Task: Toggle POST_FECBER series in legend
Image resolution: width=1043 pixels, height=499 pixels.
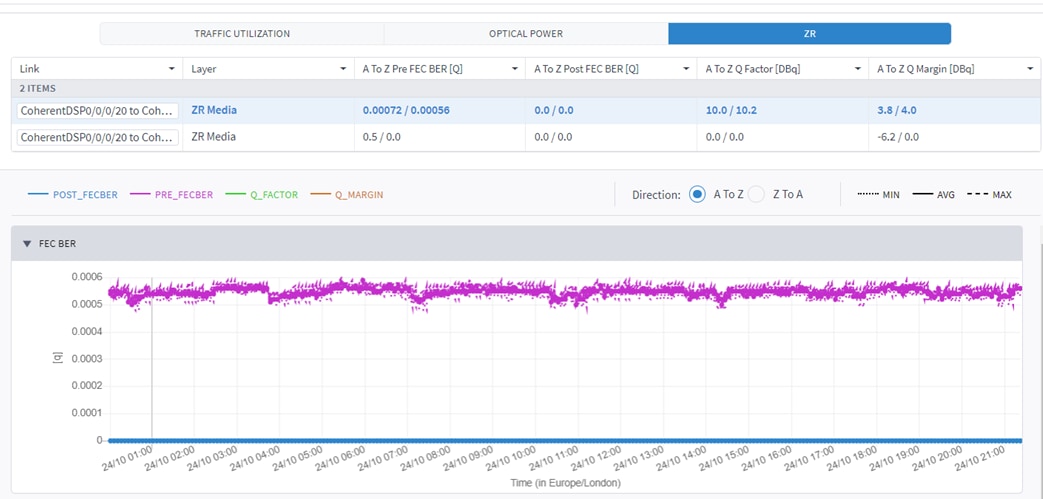Action: [84, 195]
